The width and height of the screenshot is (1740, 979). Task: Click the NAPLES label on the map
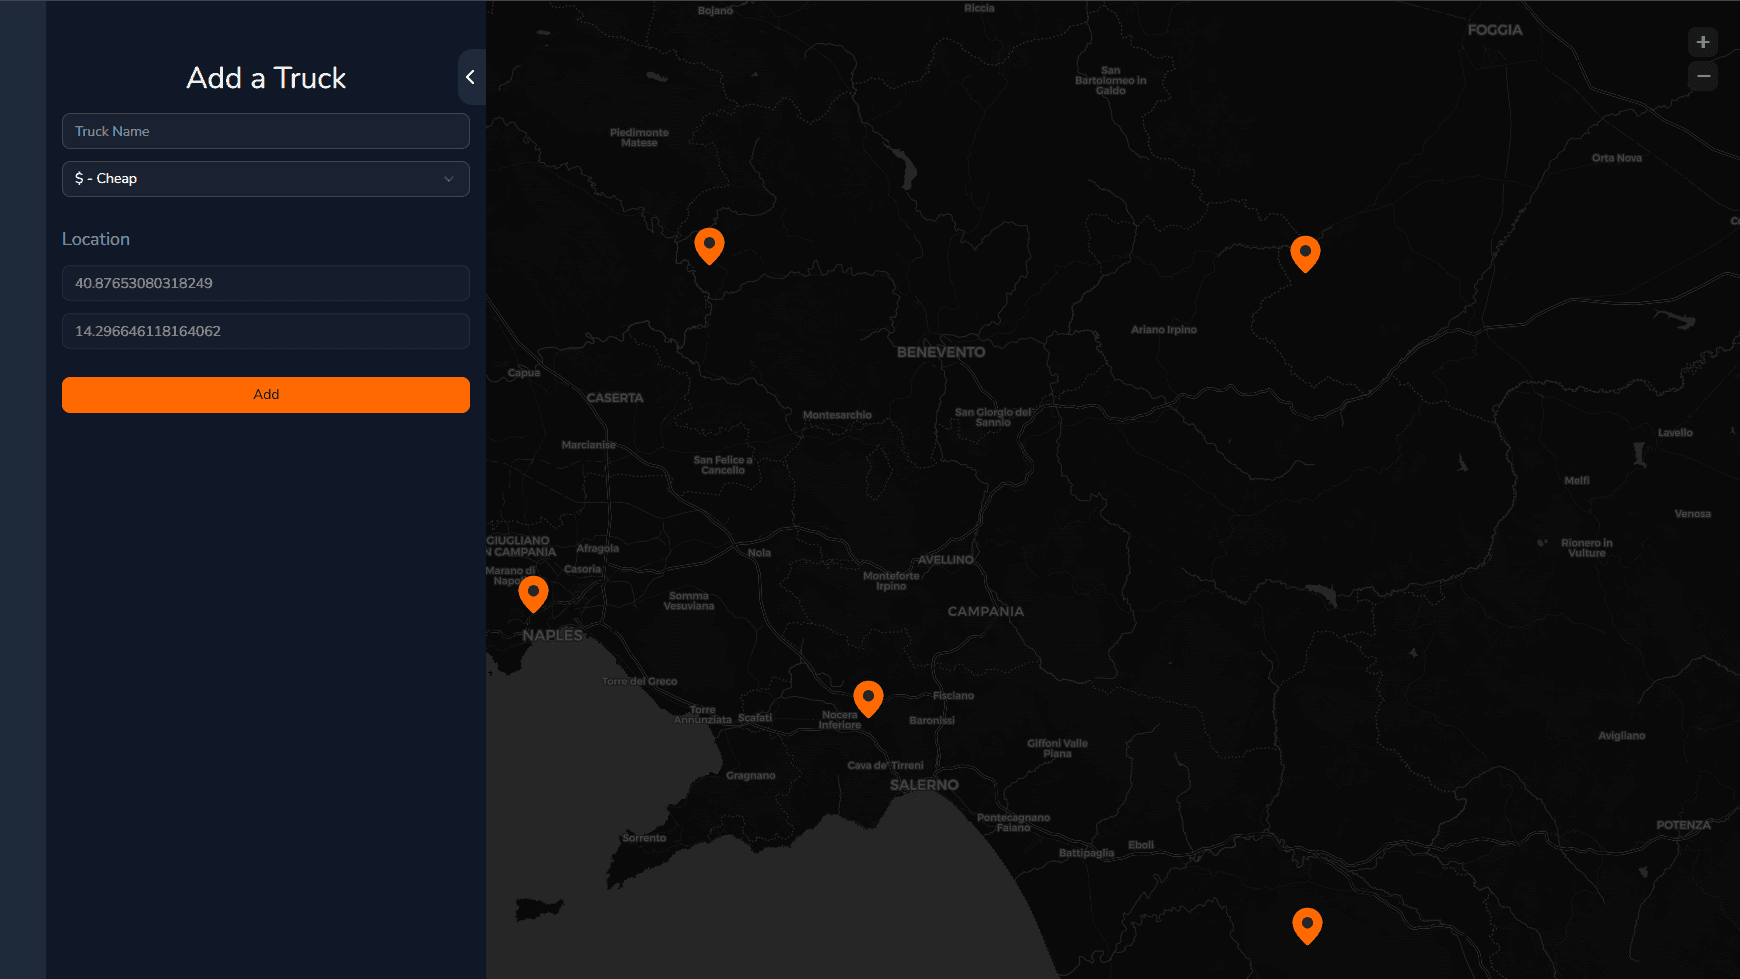tap(552, 635)
